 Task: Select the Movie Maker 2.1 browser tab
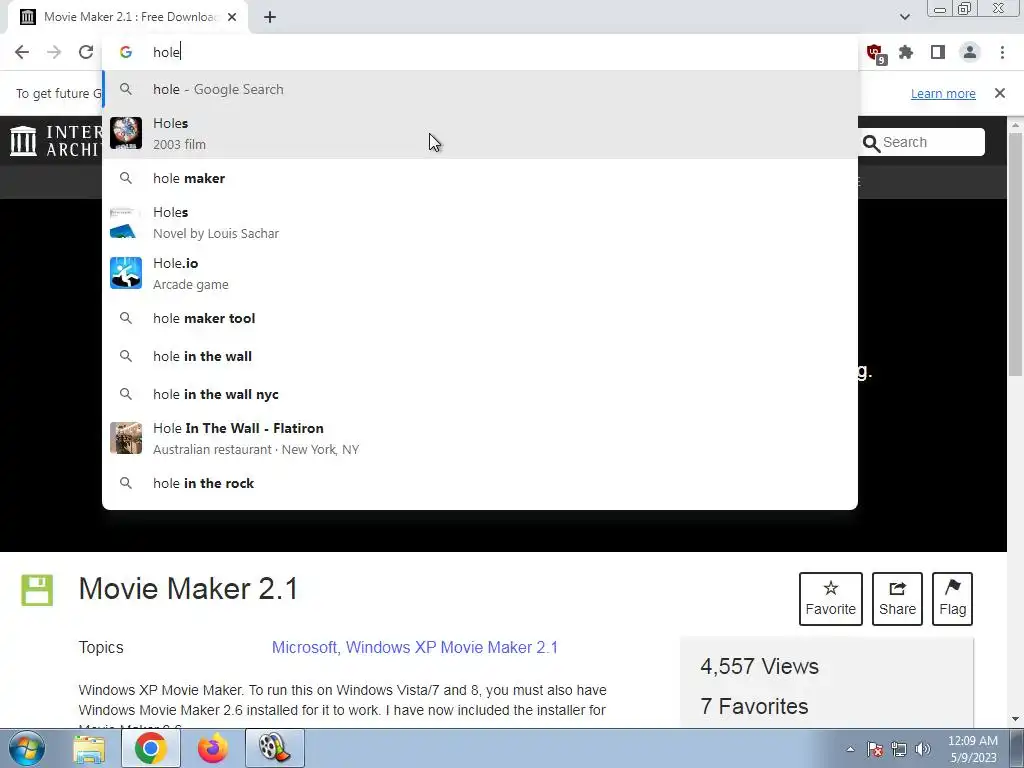[x=128, y=17]
